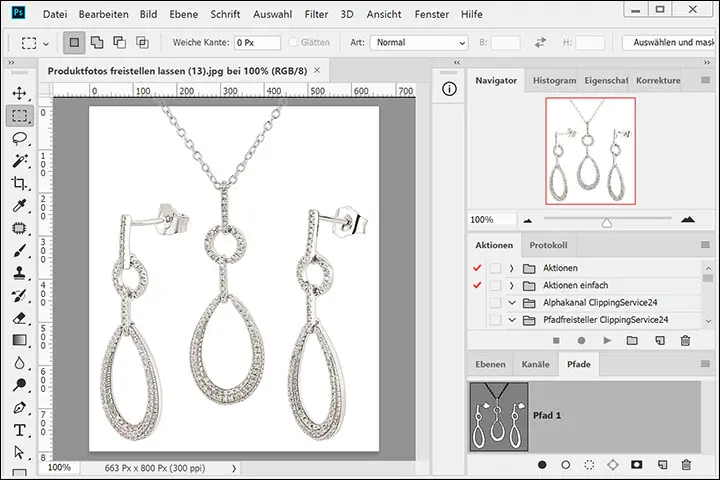Open the Art dropdown set to Normal
This screenshot has width=720, height=480.
click(x=419, y=44)
